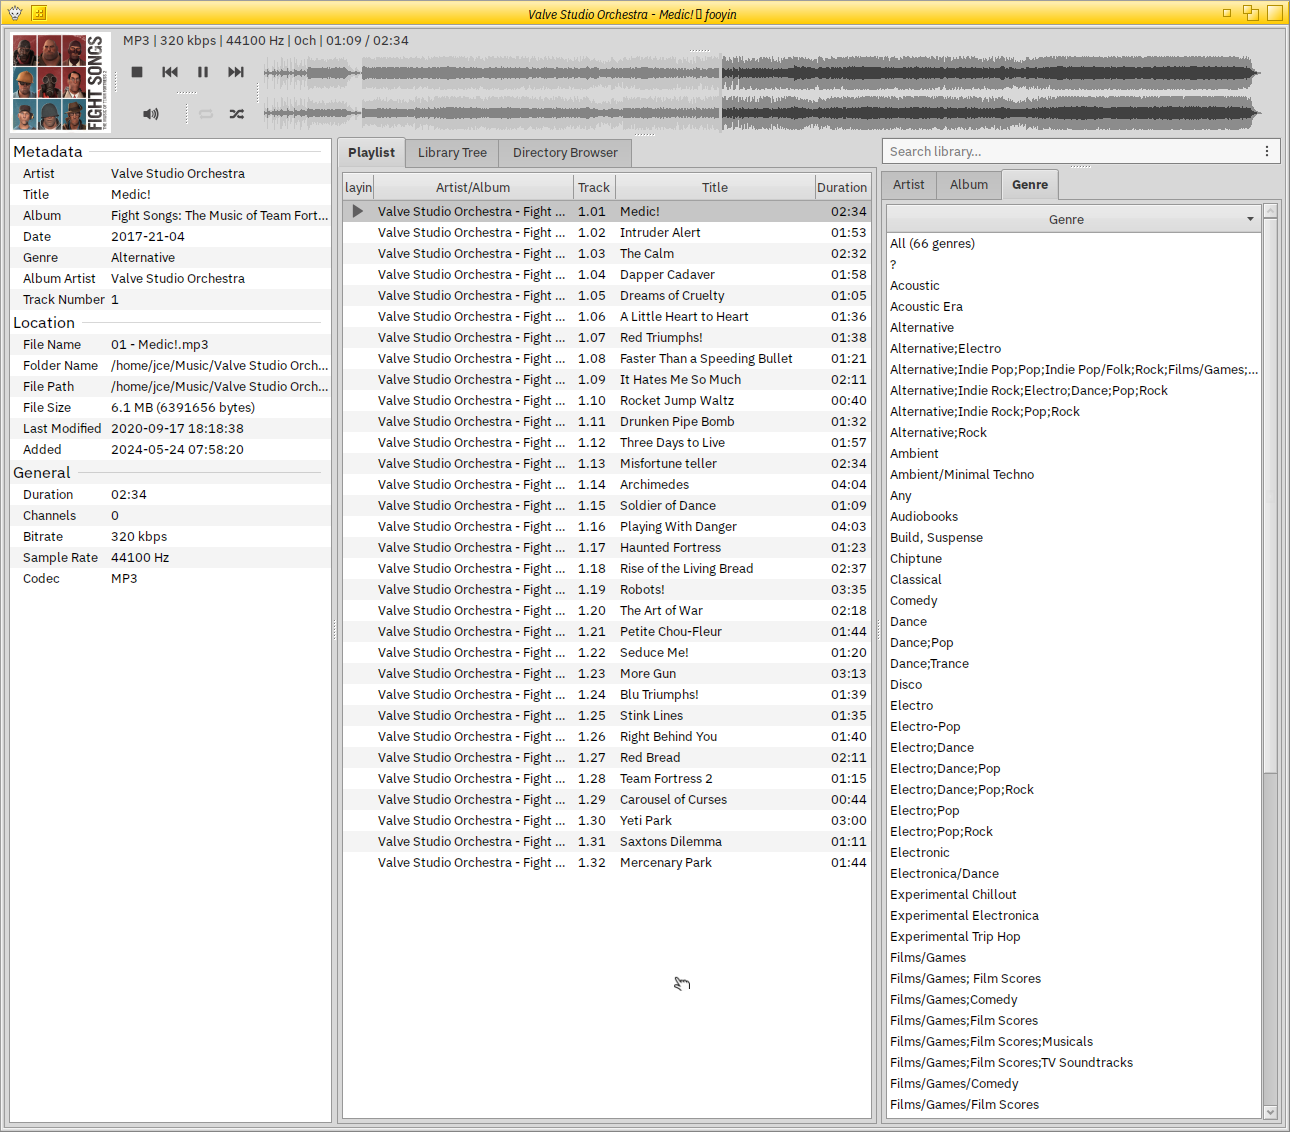The image size is (1290, 1132).
Task: Open search options three-dot menu
Action: (x=1267, y=151)
